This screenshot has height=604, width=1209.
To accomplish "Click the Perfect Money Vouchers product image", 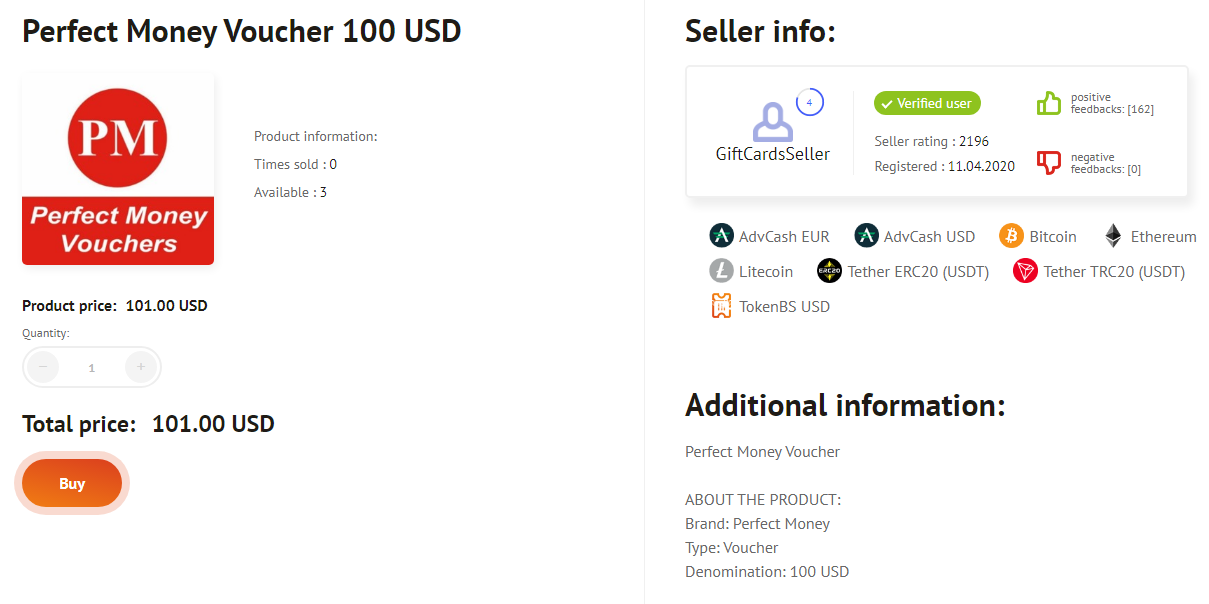I will (x=118, y=169).
